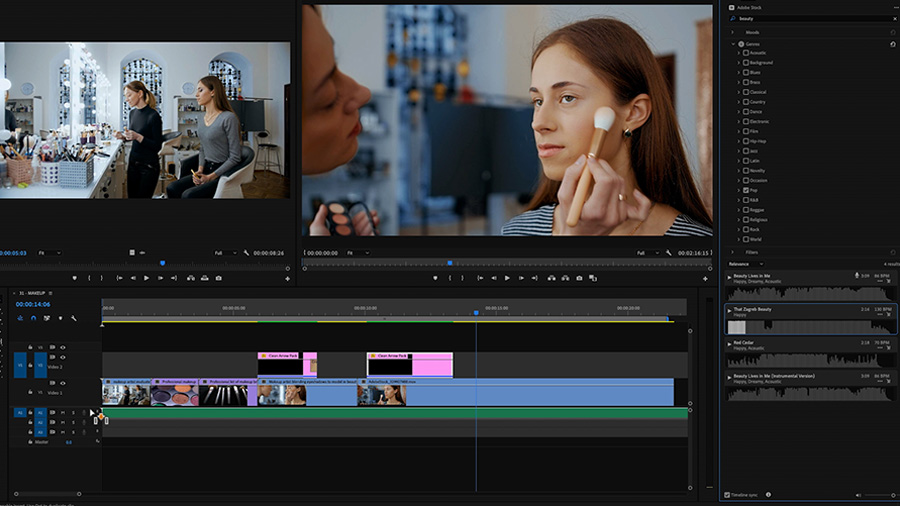Screen dimensions: 900x506
Task: Uncheck the Pop genre checkbox
Action: (x=745, y=189)
